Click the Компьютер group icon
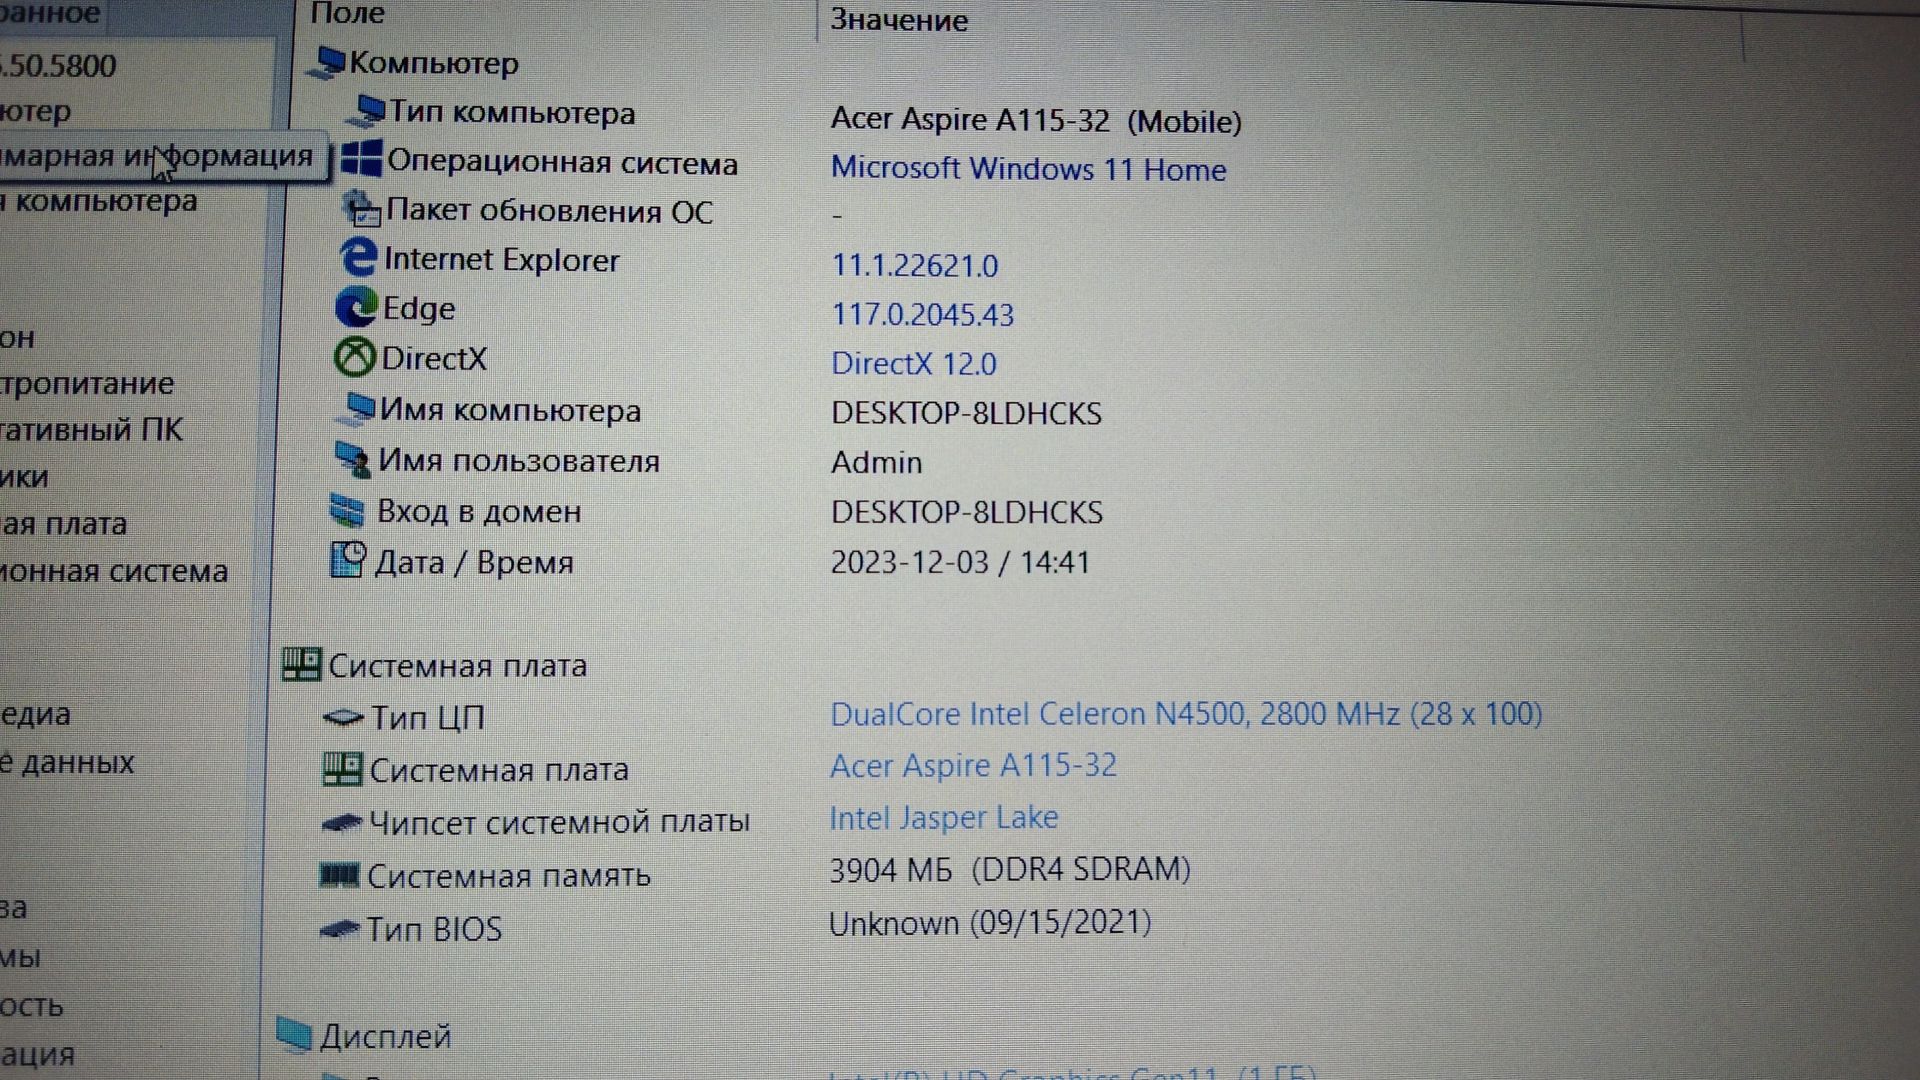 (327, 62)
